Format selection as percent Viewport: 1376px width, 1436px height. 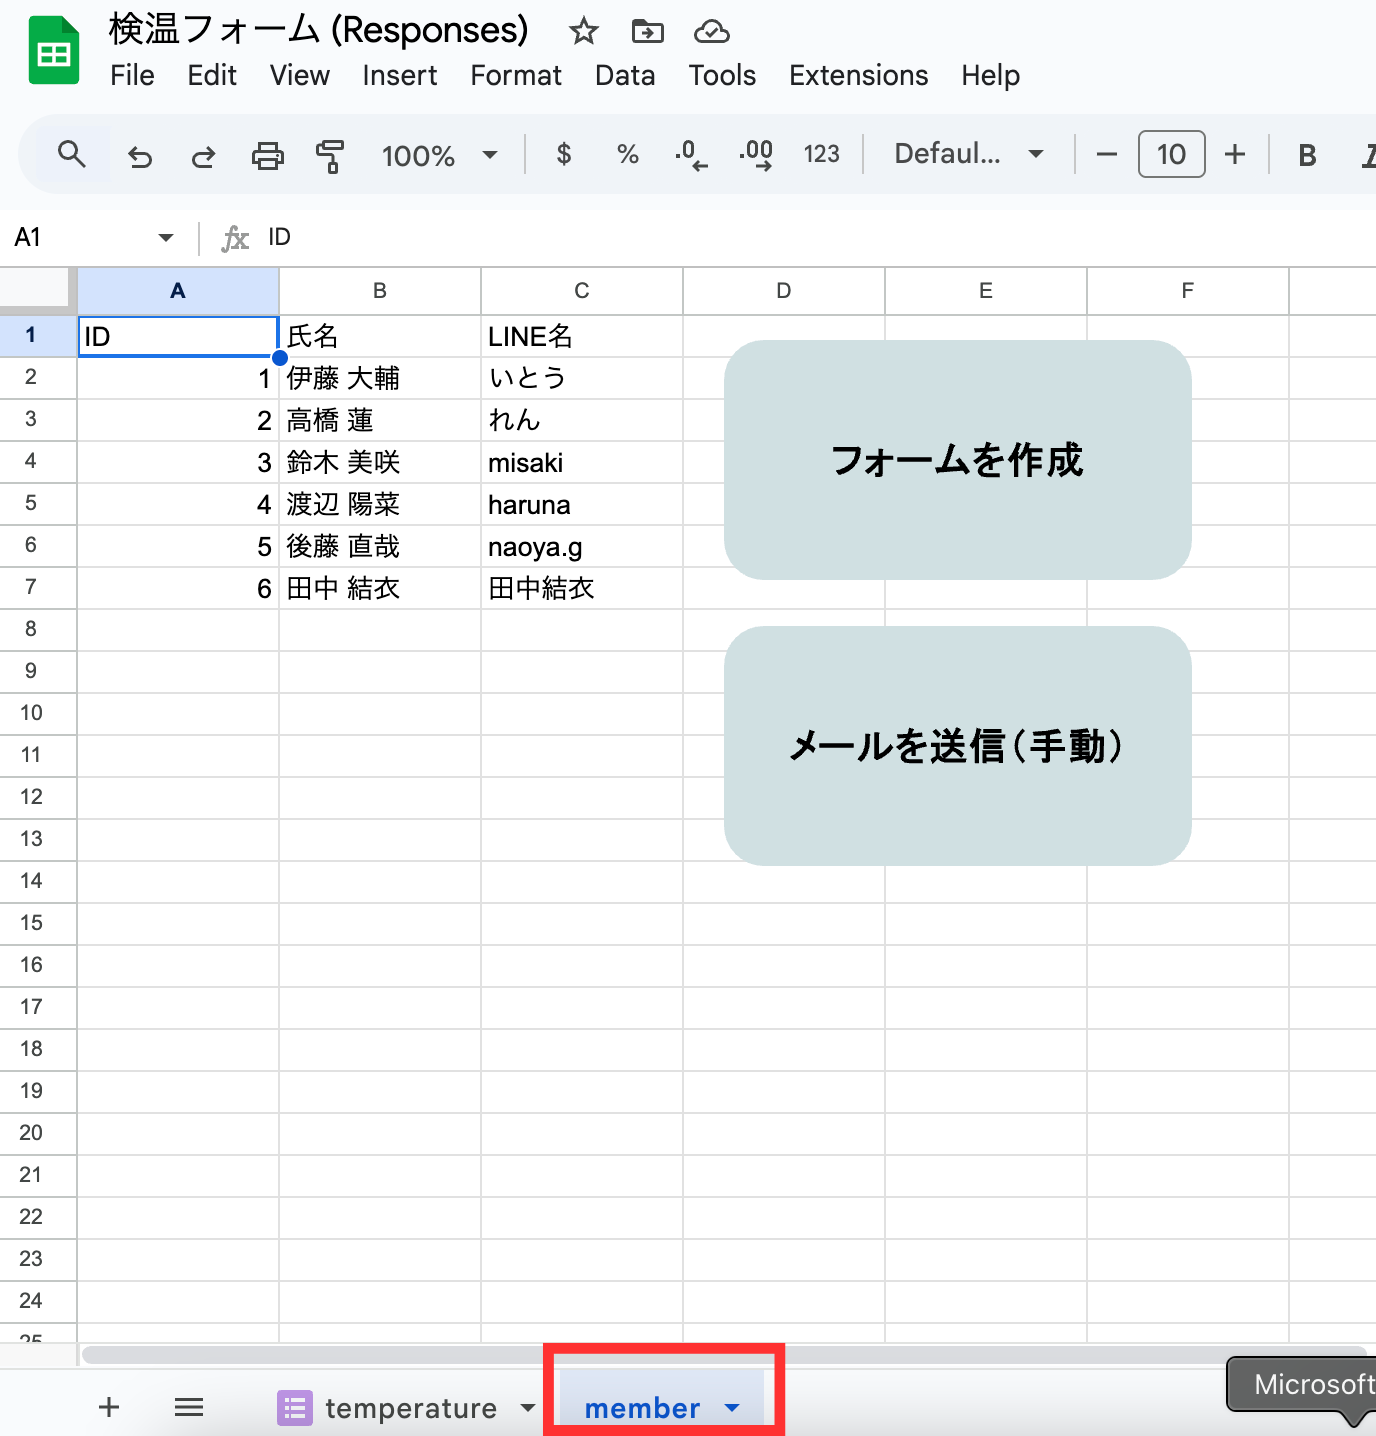point(627,154)
